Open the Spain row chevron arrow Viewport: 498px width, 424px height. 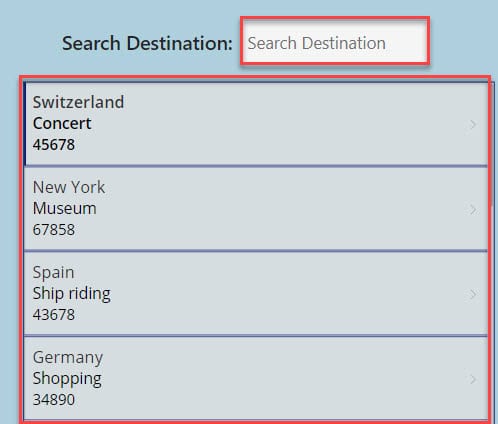(x=473, y=294)
